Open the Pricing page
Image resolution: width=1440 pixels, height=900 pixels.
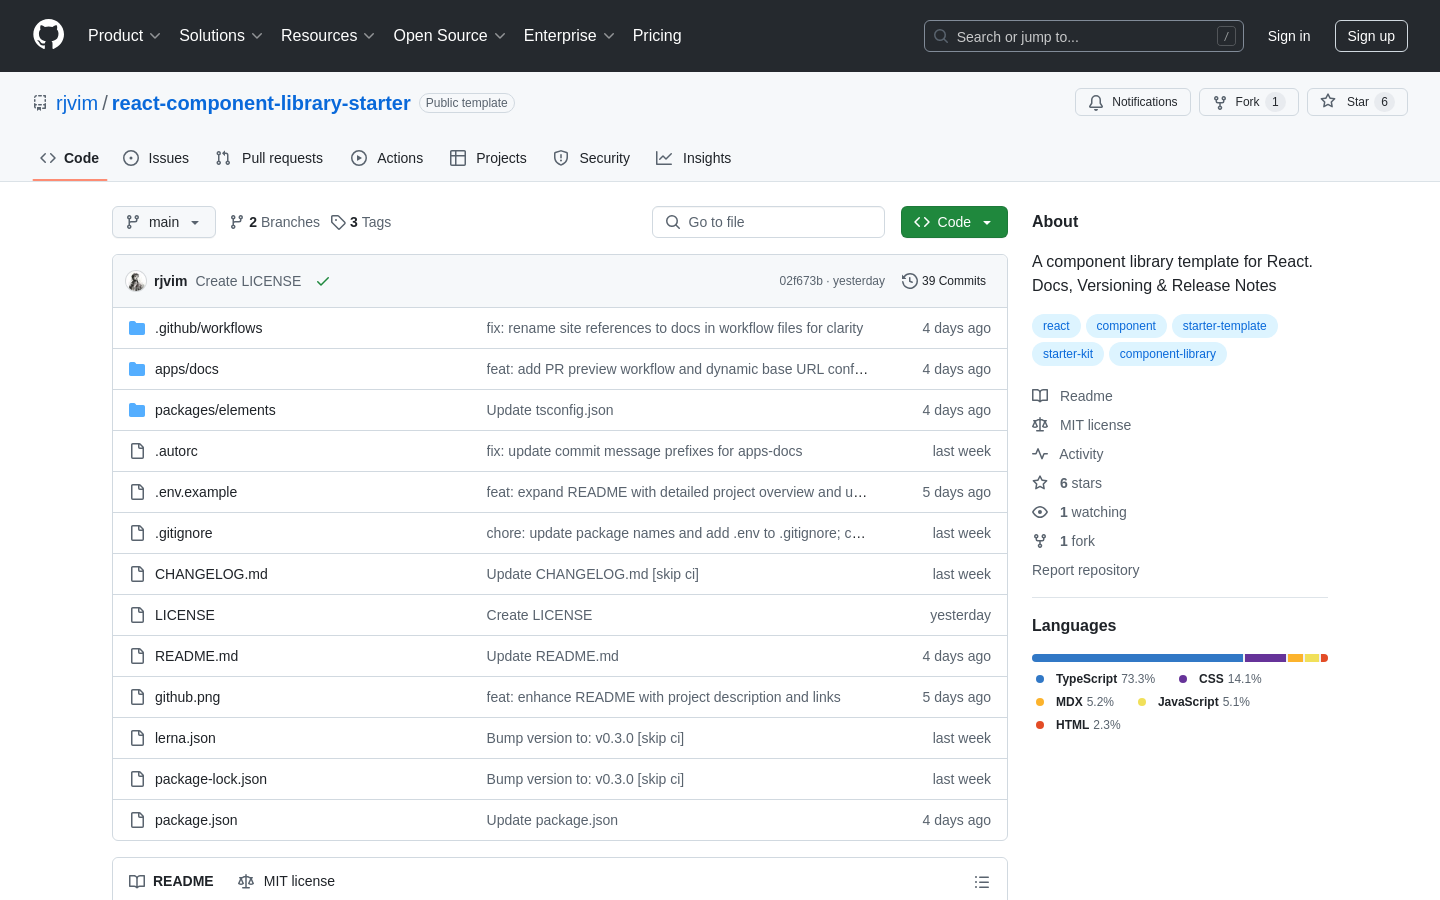click(x=657, y=35)
